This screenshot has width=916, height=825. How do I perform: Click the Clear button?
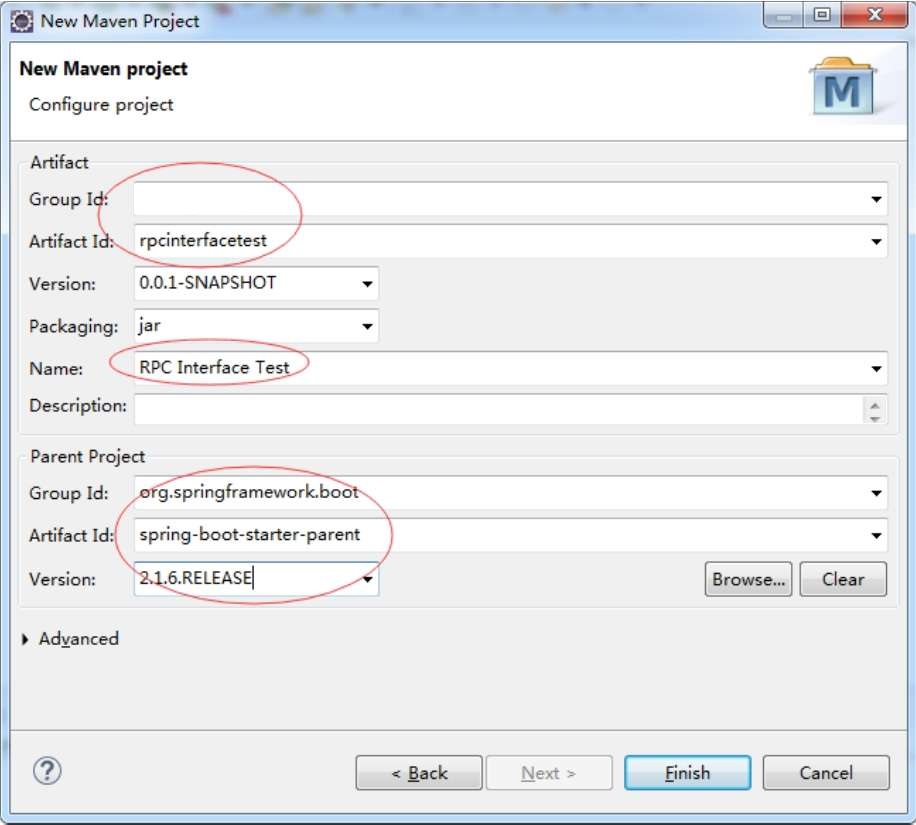[843, 579]
